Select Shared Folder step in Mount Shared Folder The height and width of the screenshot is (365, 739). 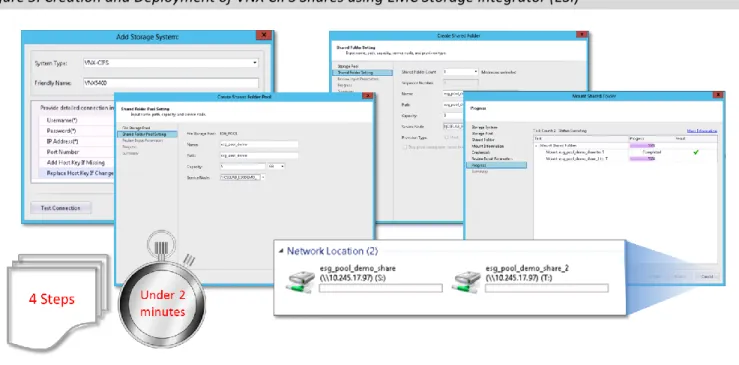point(483,140)
